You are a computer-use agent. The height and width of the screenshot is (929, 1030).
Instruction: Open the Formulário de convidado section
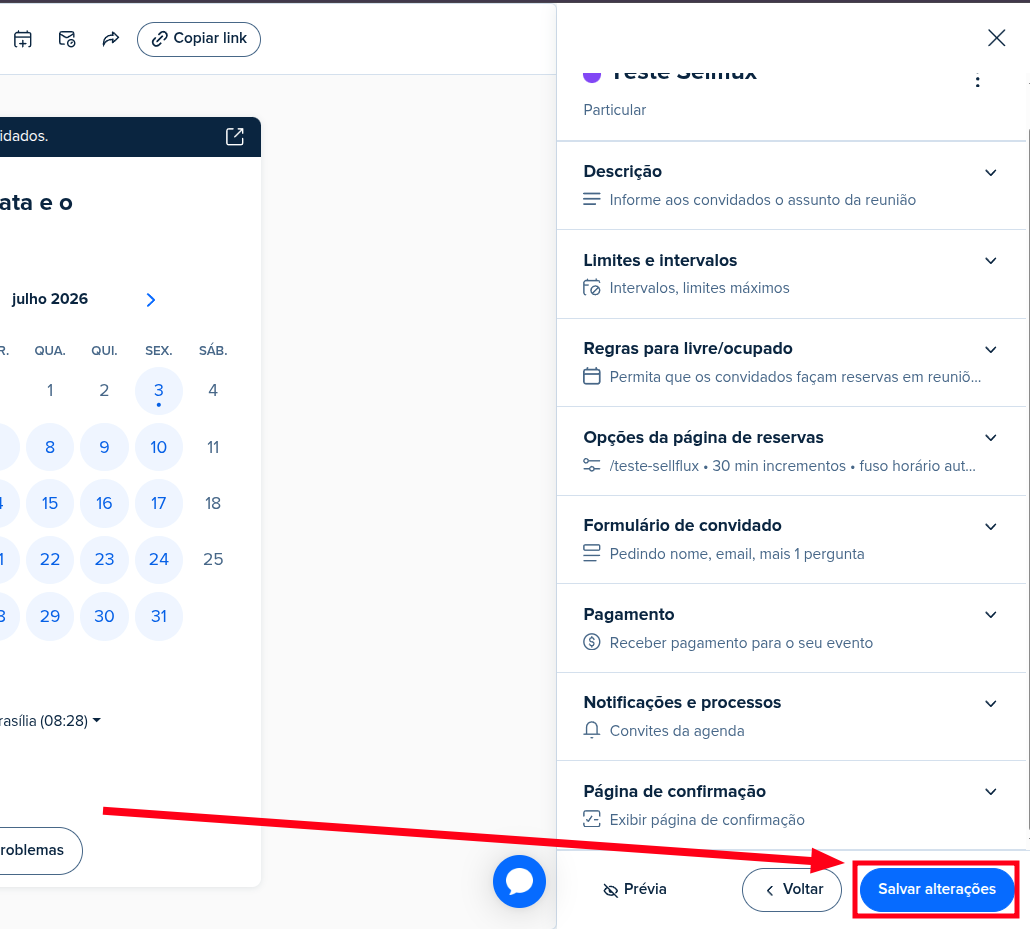click(x=791, y=539)
